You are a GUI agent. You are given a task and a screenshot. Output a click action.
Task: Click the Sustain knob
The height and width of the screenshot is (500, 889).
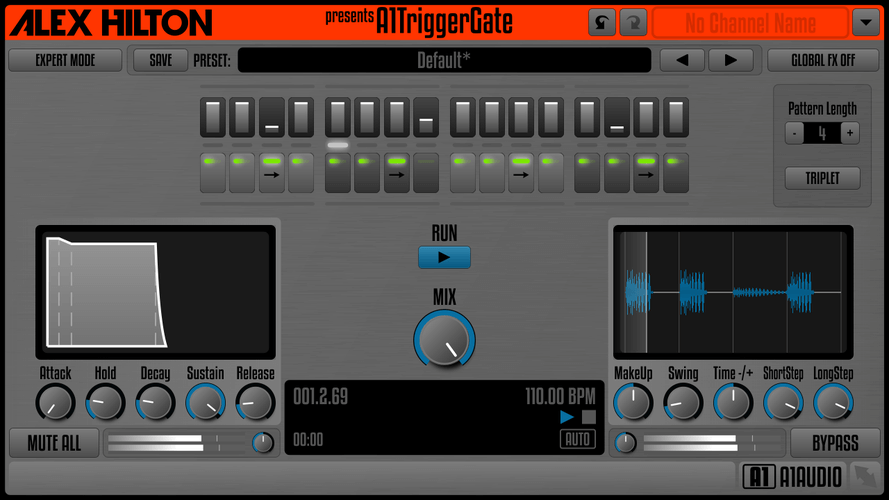[x=205, y=402]
